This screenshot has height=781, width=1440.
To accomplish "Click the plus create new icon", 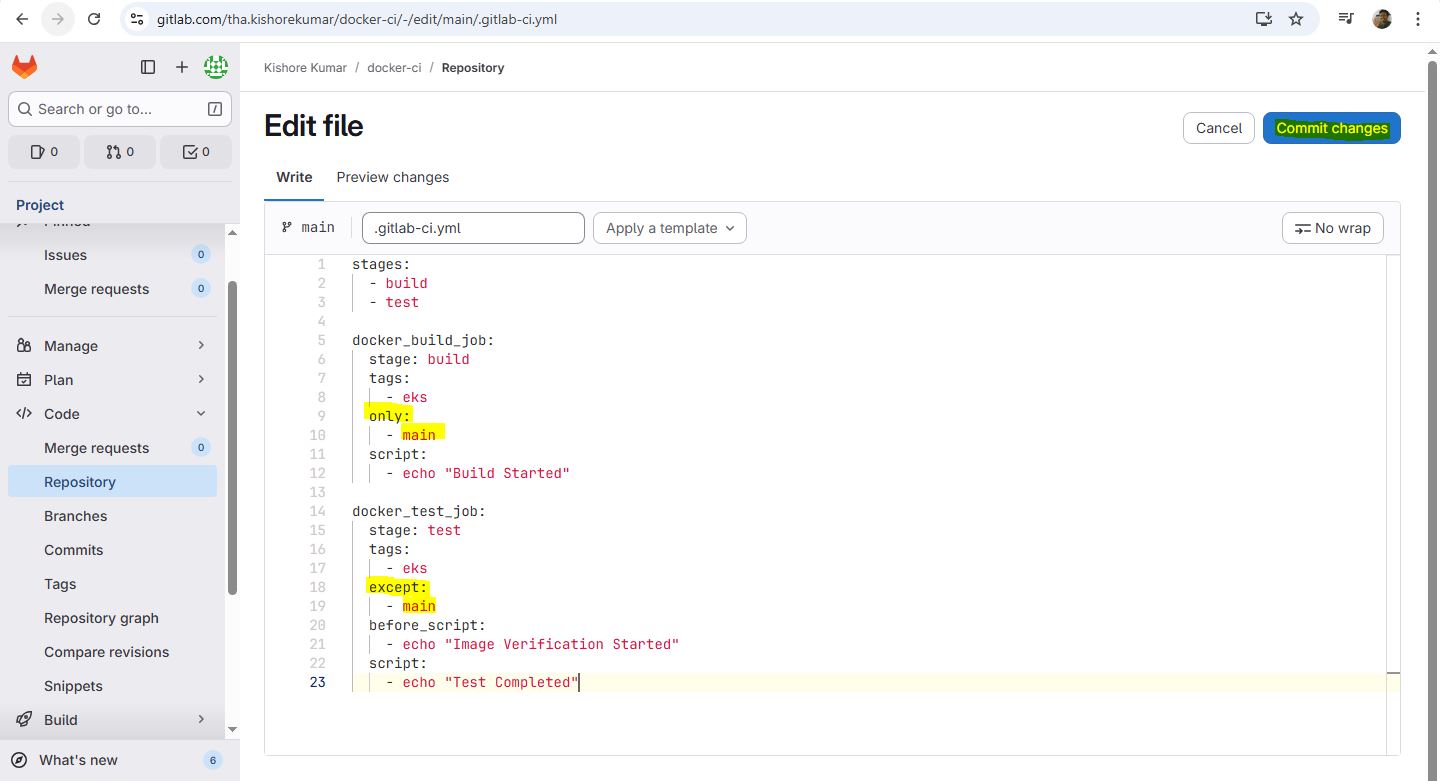I will point(181,67).
